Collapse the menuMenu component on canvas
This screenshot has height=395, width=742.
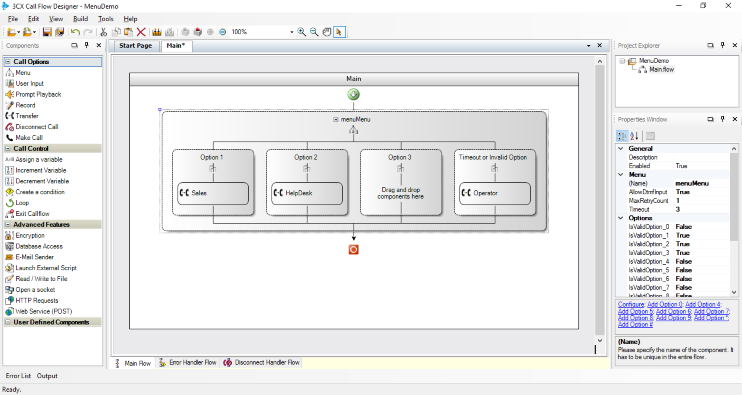[336, 120]
